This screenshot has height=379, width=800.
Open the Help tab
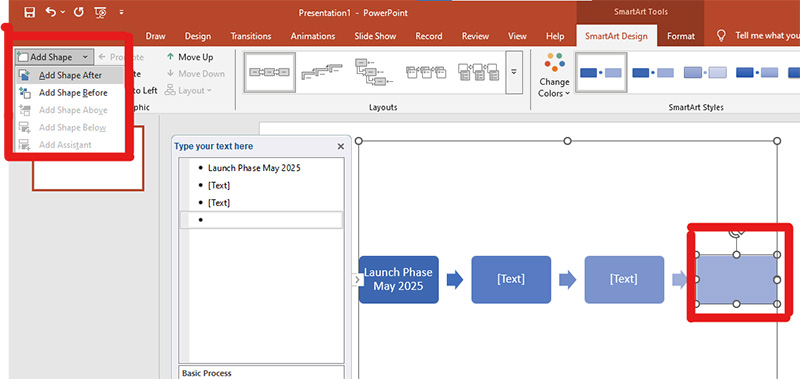(555, 36)
